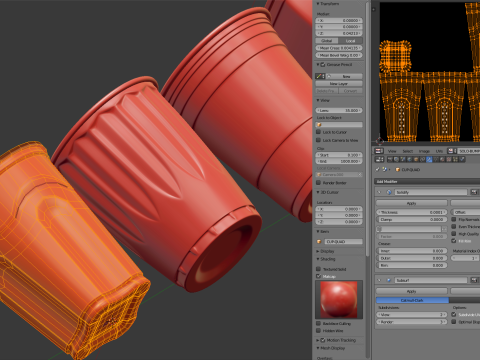
Task: Open the Particles properties tab icon
Action: pyautogui.click(x=455, y=159)
